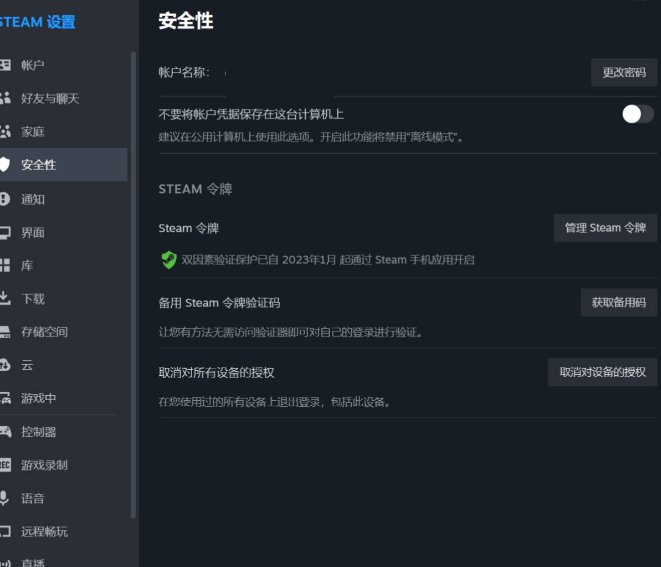Select 存储空间 in the sidebar

pyautogui.click(x=64, y=332)
